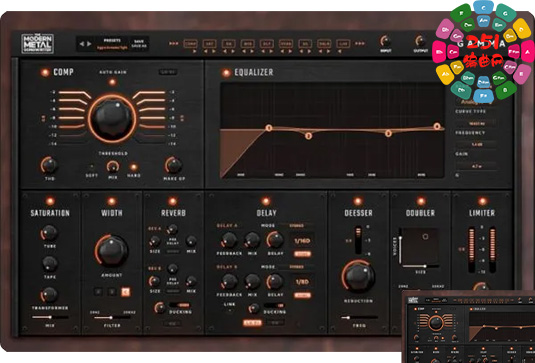Screen dimensions: 535x363
Task: Click the saturation TRANSFORMER knob
Action: click(50, 295)
